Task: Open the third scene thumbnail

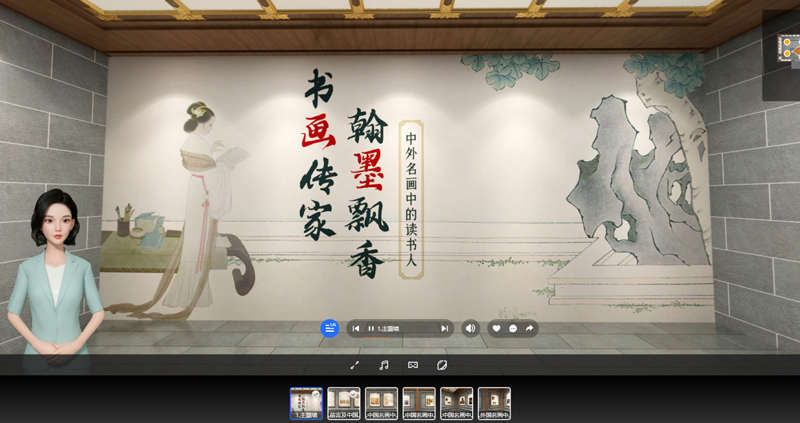Action: 382,403
